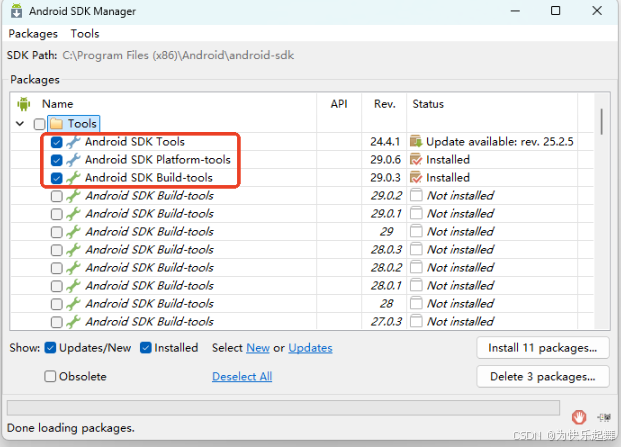This screenshot has height=447, width=621.
Task: Select the Android SDK Platform-tools row name
Action: click(x=158, y=160)
